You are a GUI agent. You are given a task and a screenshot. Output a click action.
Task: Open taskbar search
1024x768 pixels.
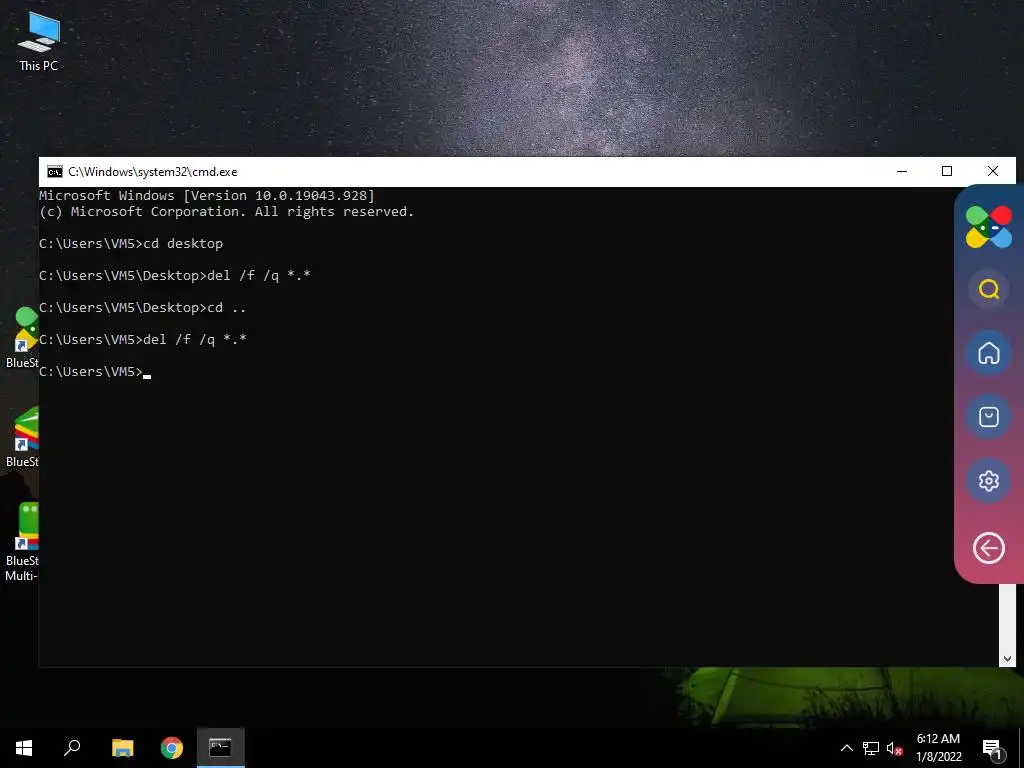[x=72, y=748]
